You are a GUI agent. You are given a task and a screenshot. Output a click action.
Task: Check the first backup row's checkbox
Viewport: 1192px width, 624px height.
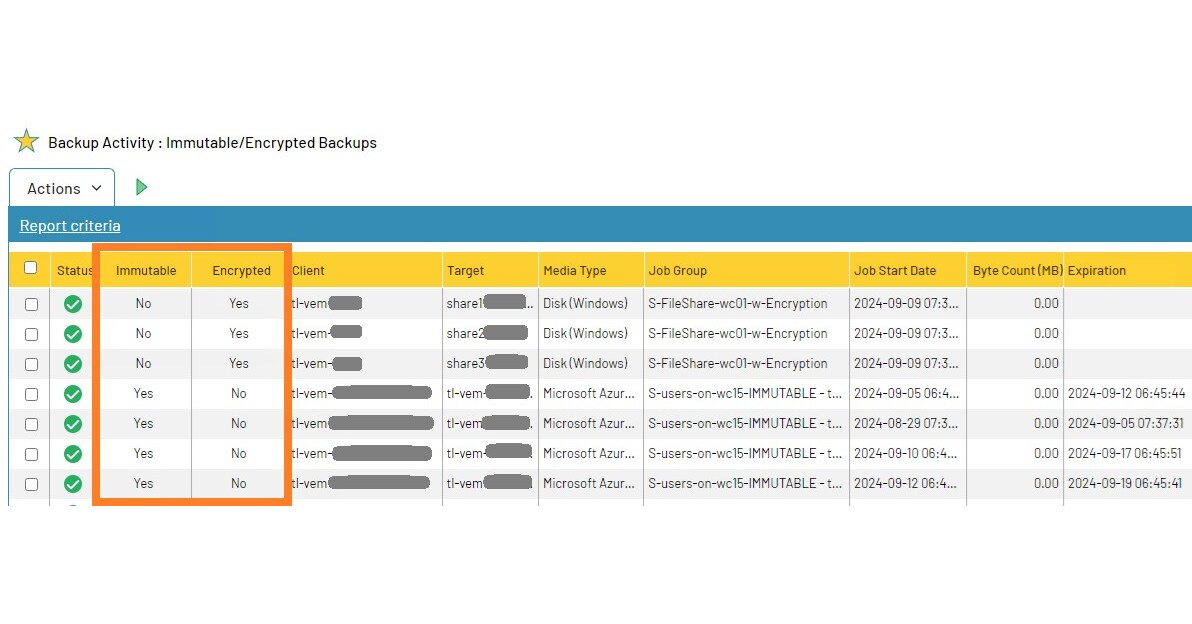30,303
